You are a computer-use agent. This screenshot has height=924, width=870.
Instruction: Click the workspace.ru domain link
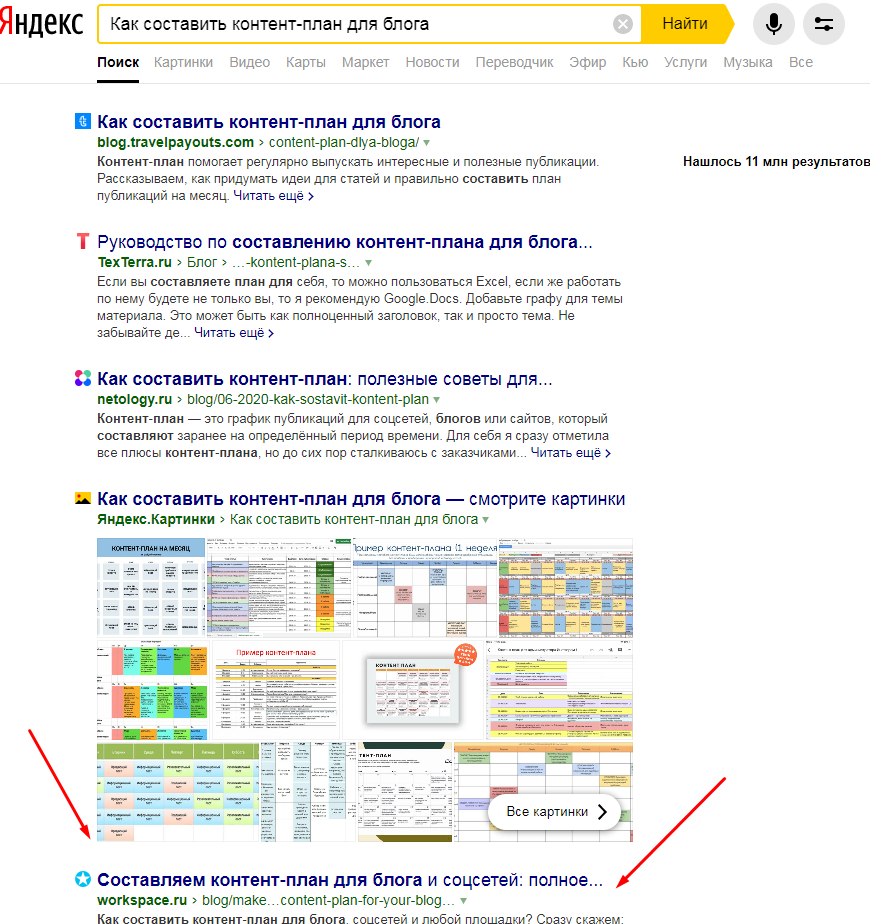coord(142,900)
